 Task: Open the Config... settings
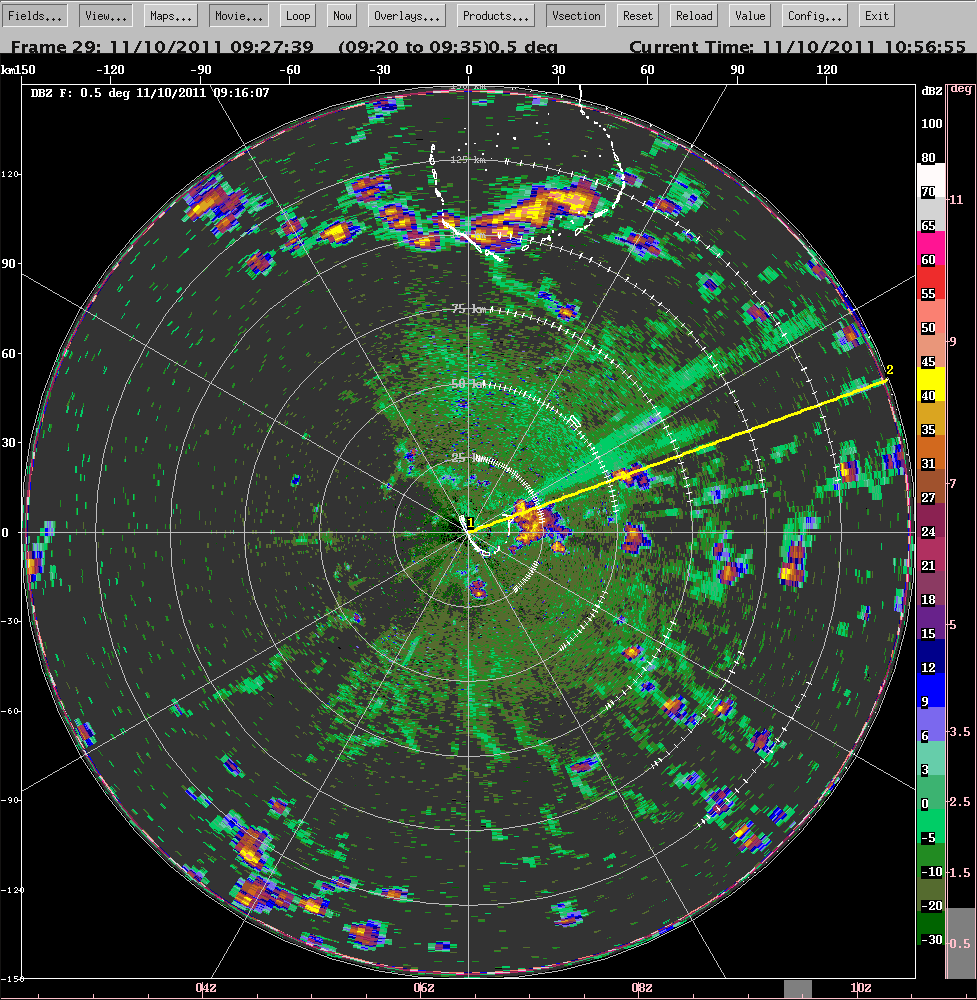click(815, 16)
